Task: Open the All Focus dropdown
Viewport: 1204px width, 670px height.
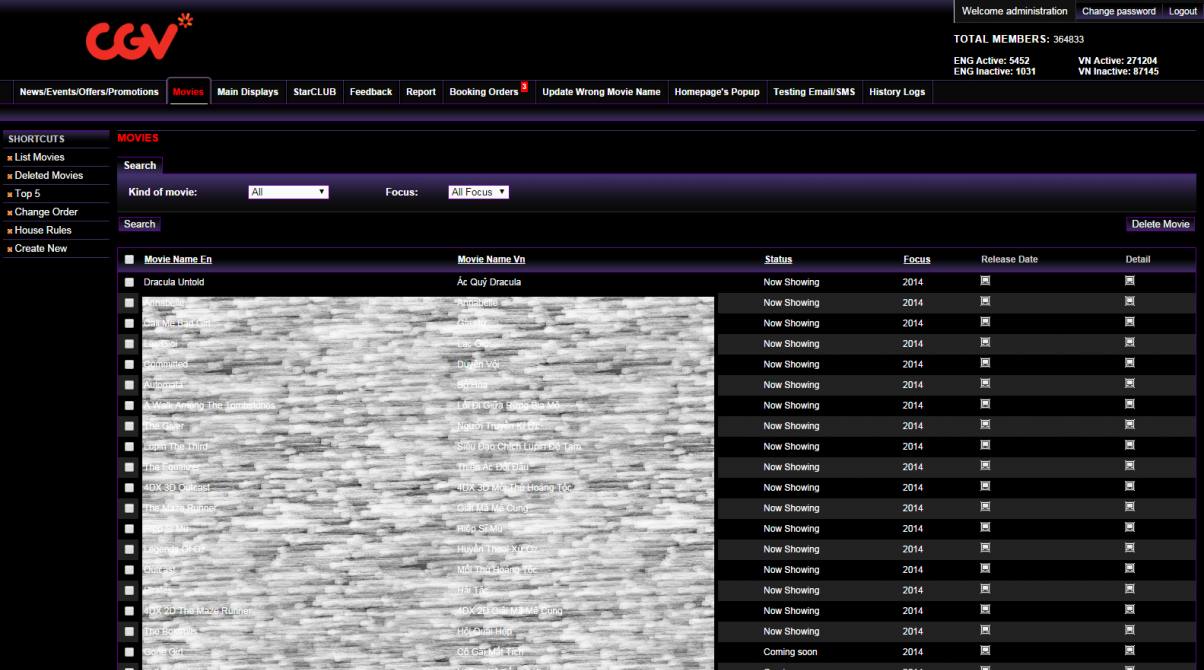Action: click(x=478, y=192)
